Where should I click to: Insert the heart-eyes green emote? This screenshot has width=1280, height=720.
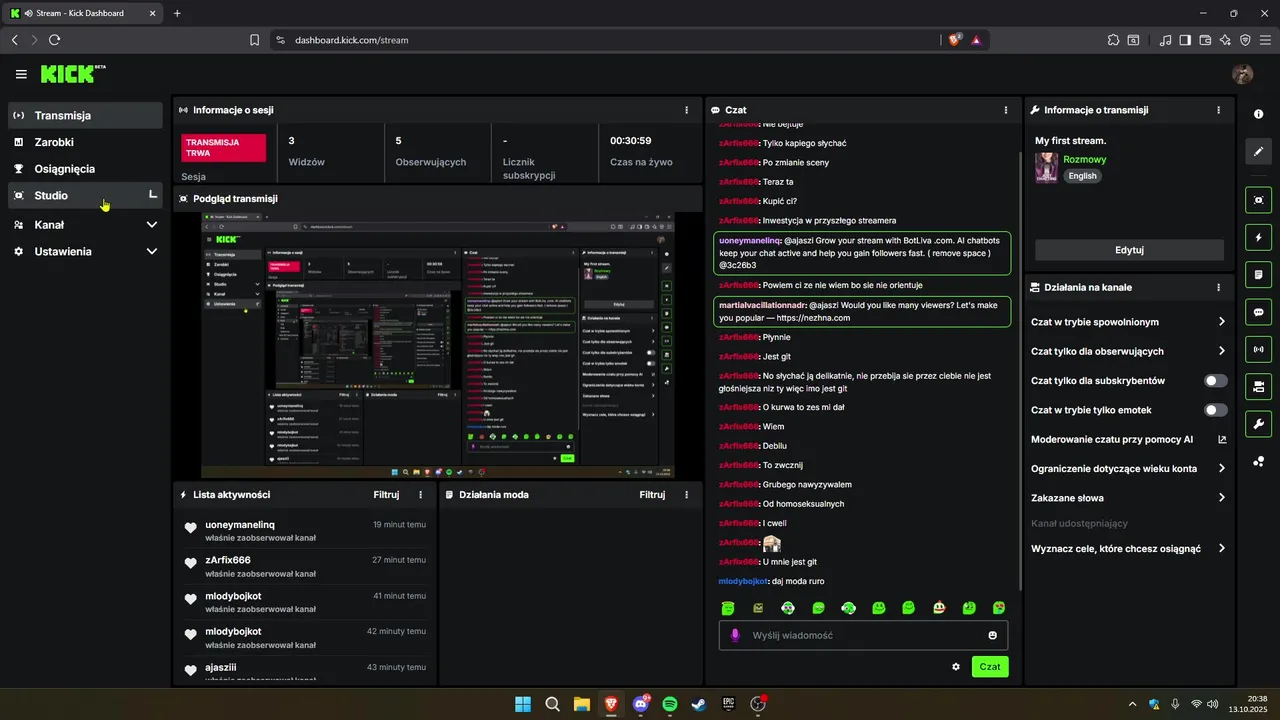999,607
